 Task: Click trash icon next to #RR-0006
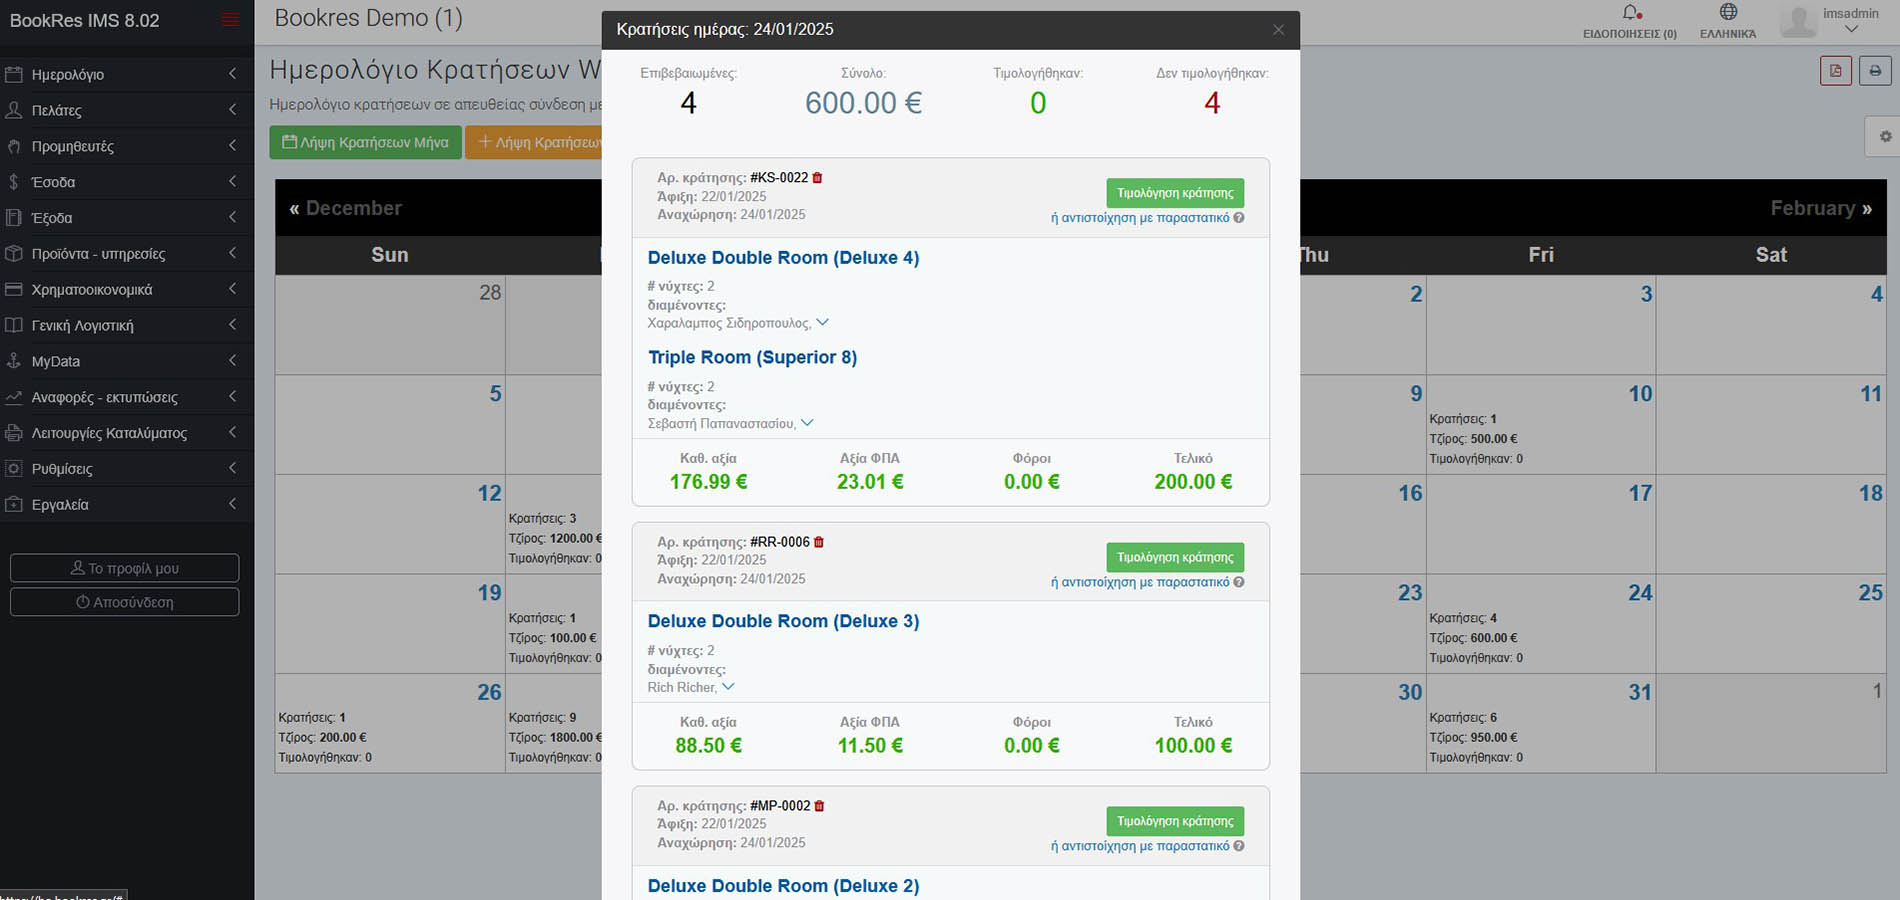pyautogui.click(x=819, y=542)
